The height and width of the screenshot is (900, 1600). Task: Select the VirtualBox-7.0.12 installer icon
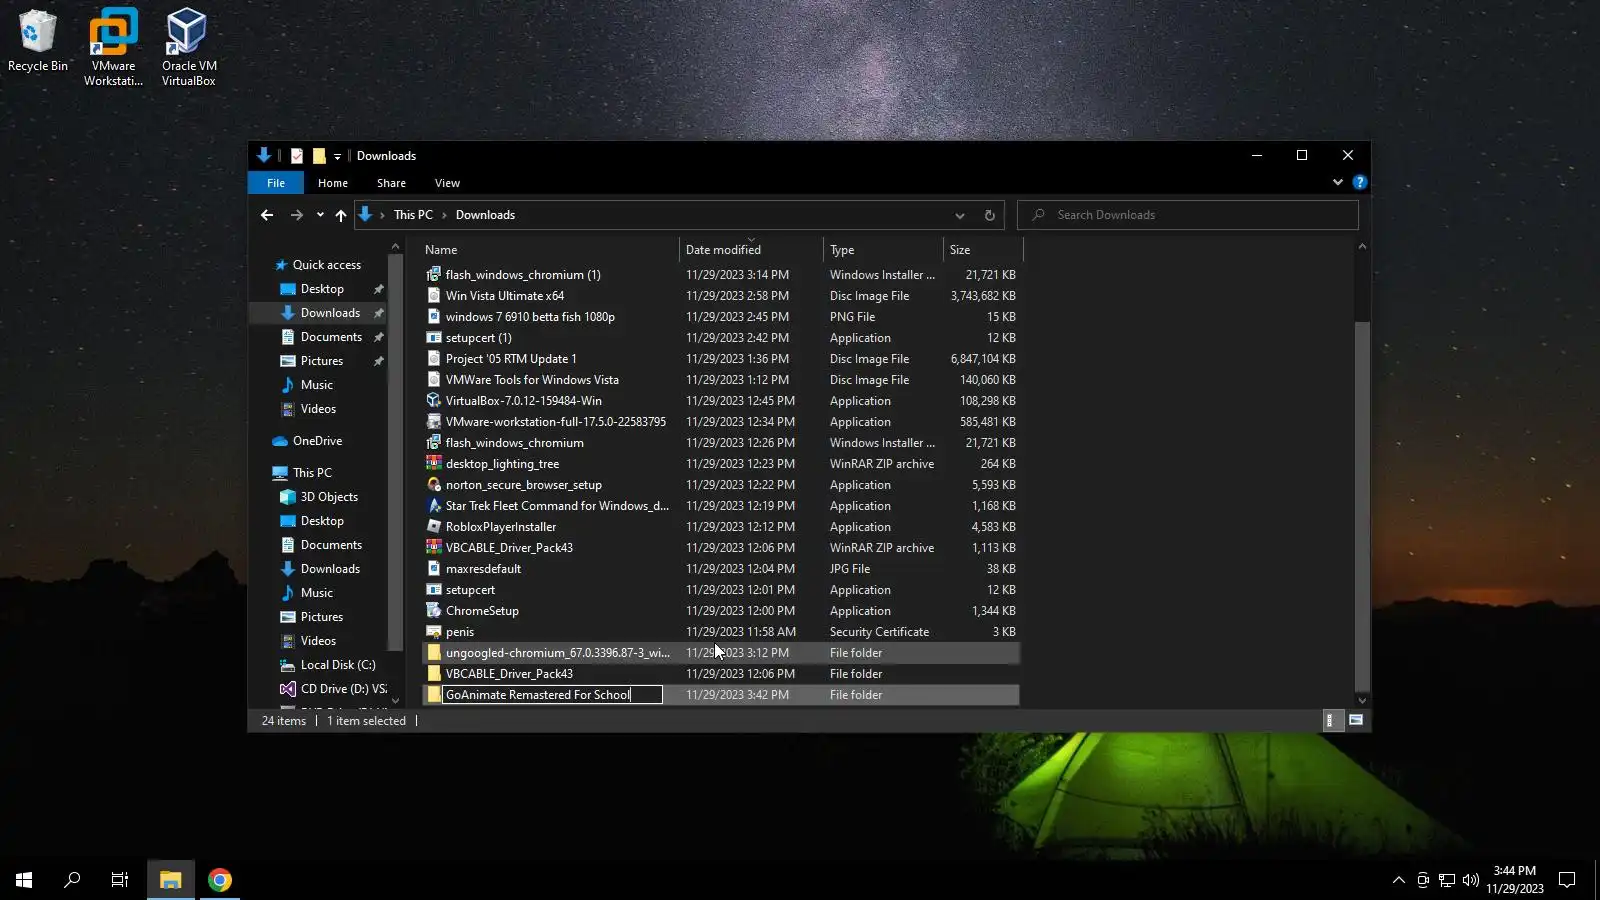point(434,401)
